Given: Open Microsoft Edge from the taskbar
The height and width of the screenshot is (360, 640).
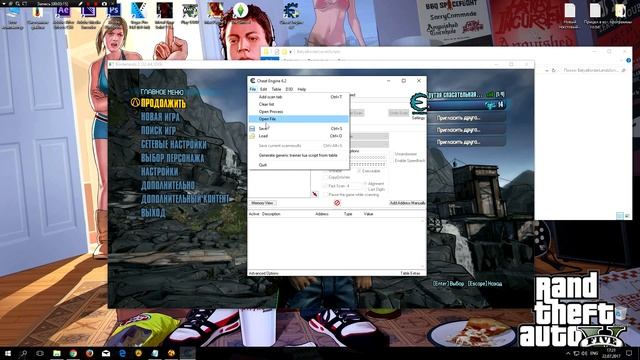Looking at the screenshot, I should coord(122,353).
